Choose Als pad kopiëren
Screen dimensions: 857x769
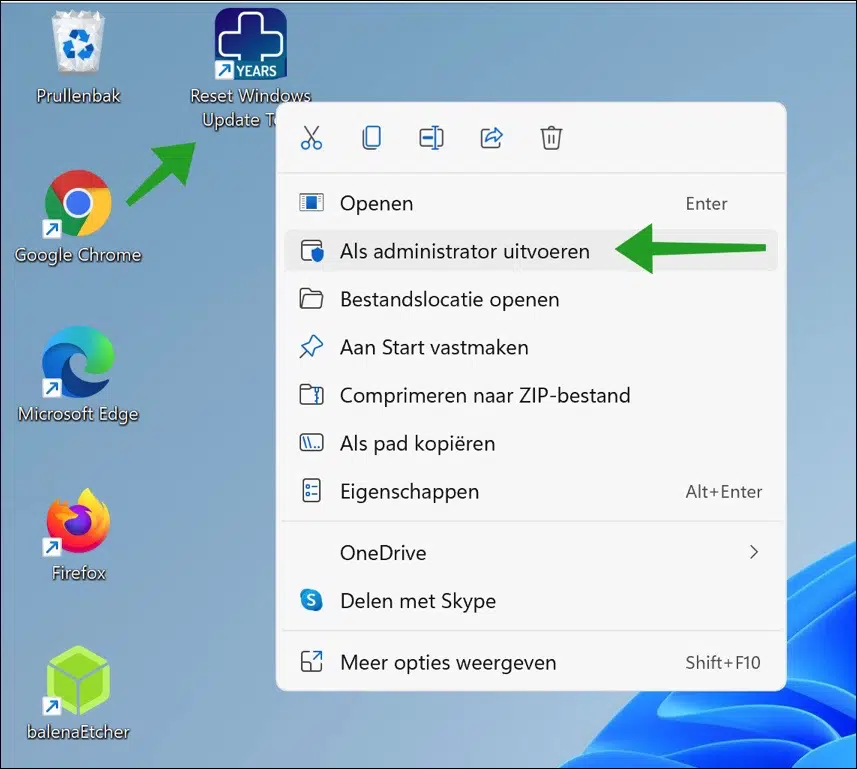click(531, 444)
